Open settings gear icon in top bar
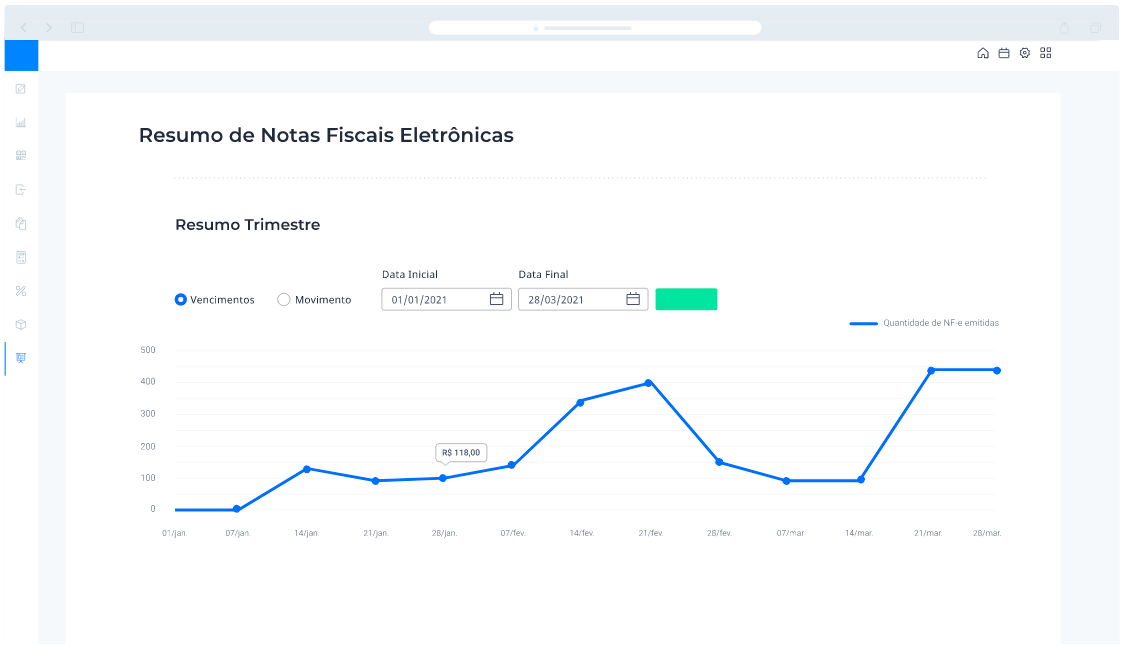This screenshot has height=646, width=1125. click(1025, 53)
